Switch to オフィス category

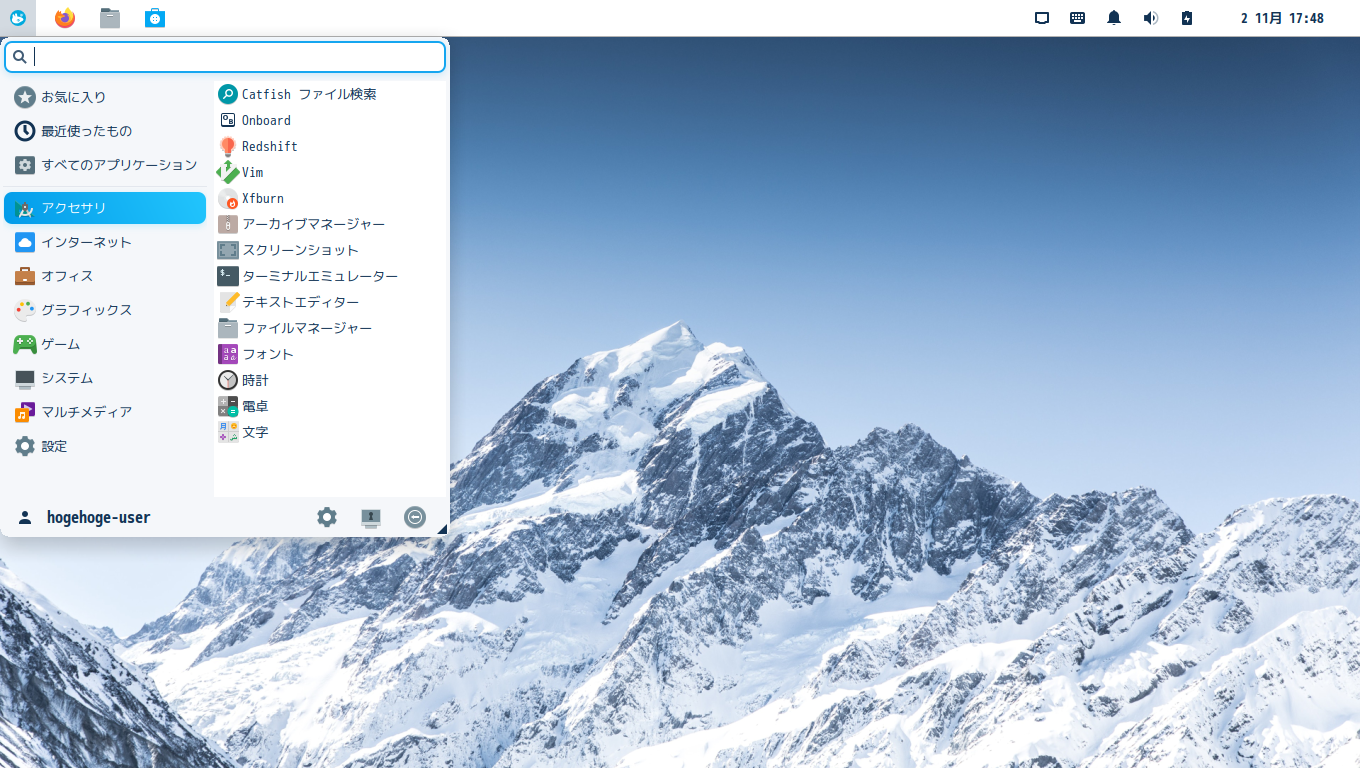click(x=105, y=276)
